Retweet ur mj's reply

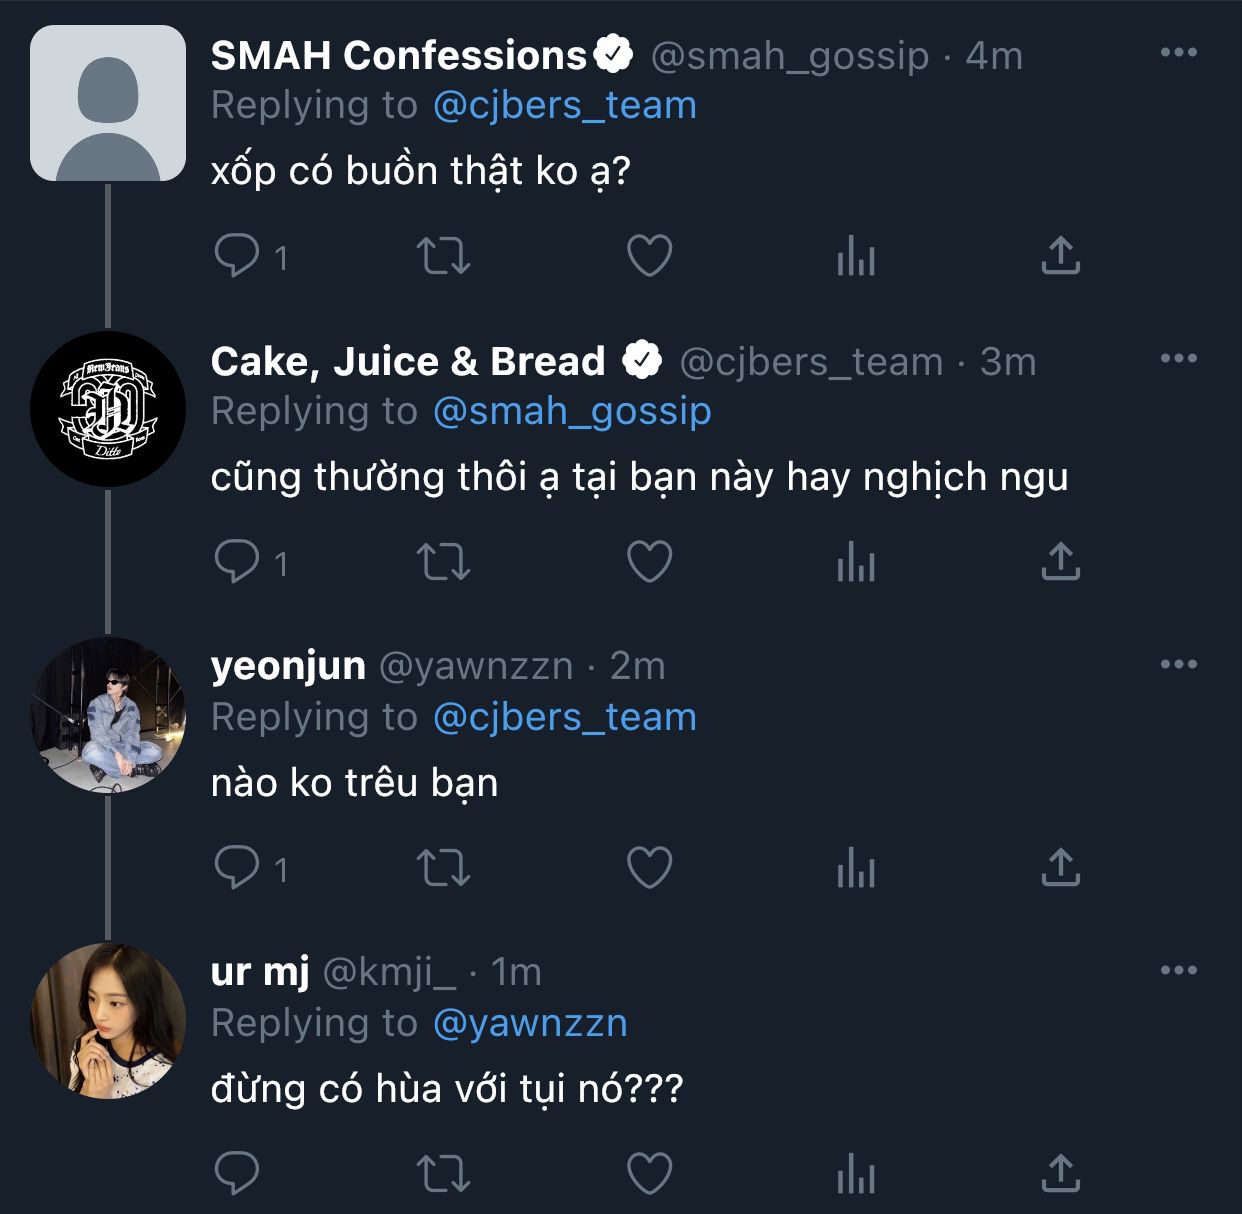443,1174
